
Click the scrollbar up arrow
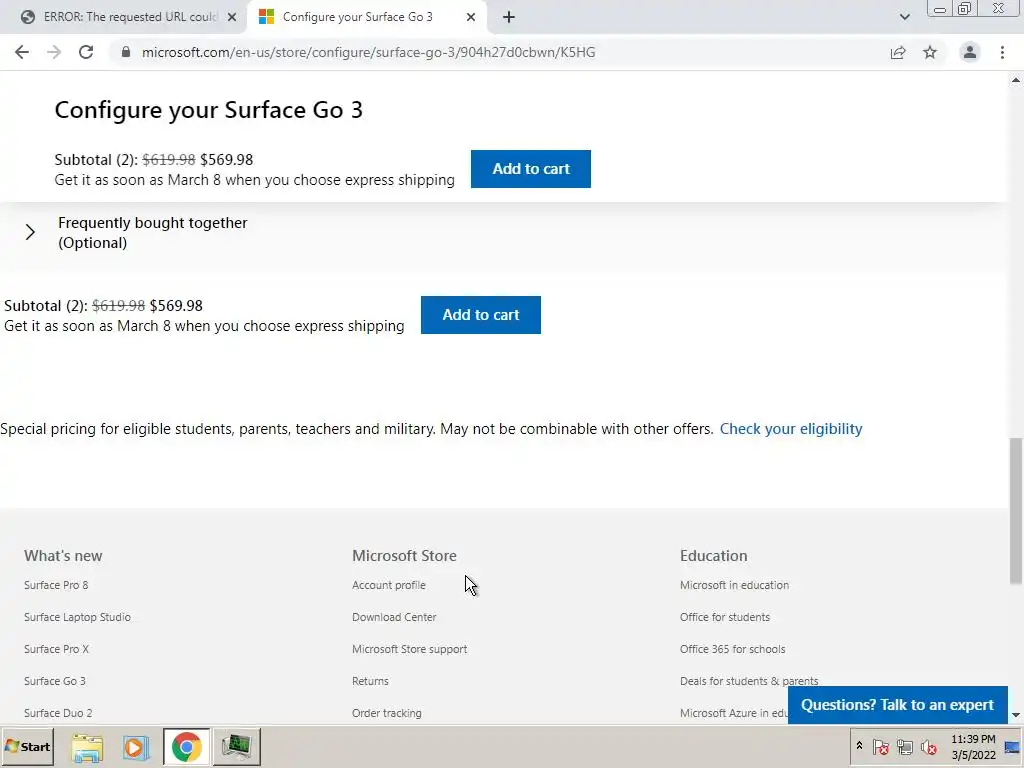coord(1016,80)
